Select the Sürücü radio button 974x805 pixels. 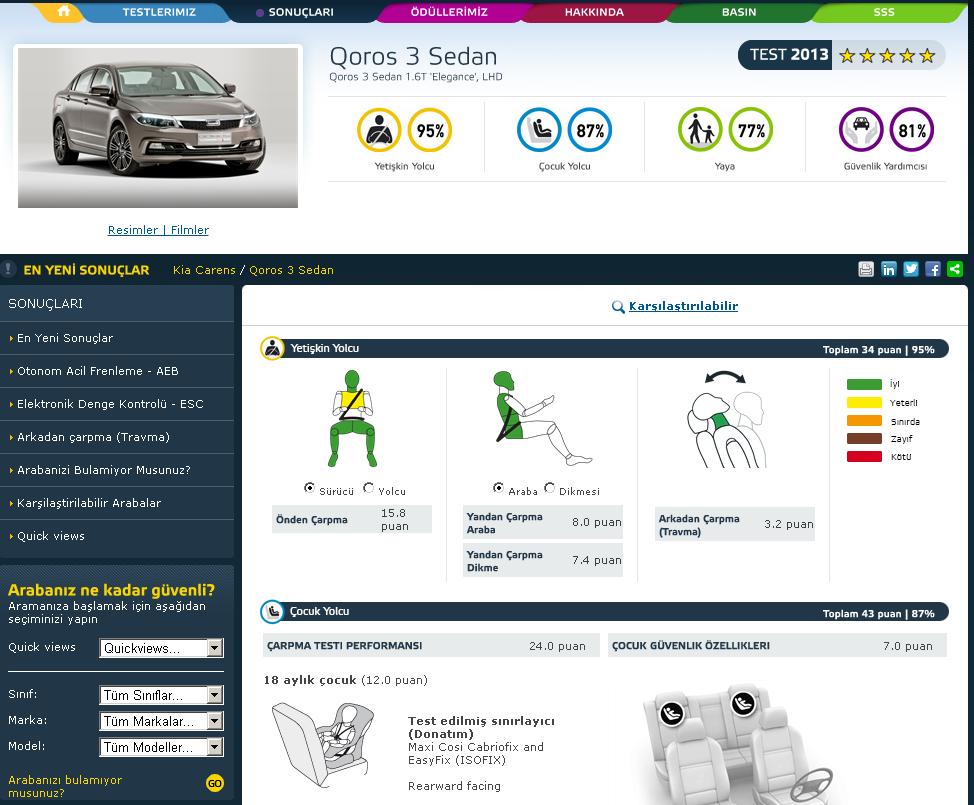pyautogui.click(x=309, y=488)
